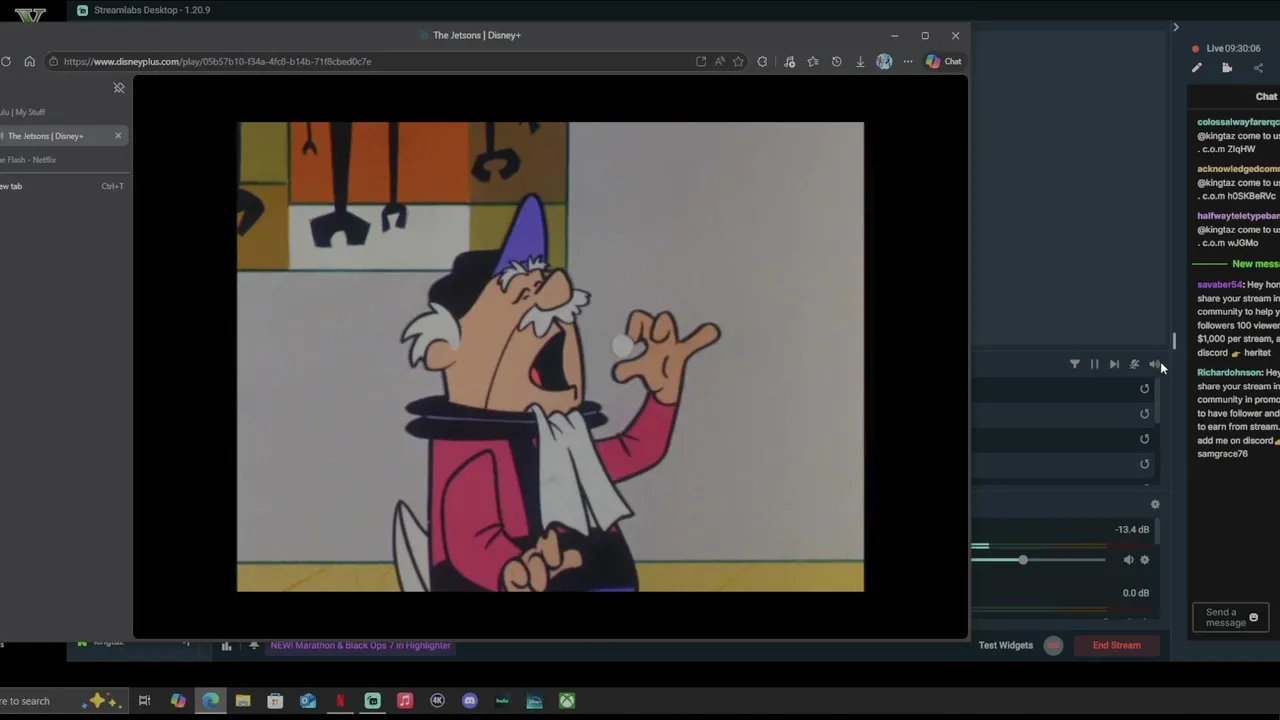1280x720 pixels.
Task: Click the halfwayteletypebar chat username
Action: coord(1238,216)
